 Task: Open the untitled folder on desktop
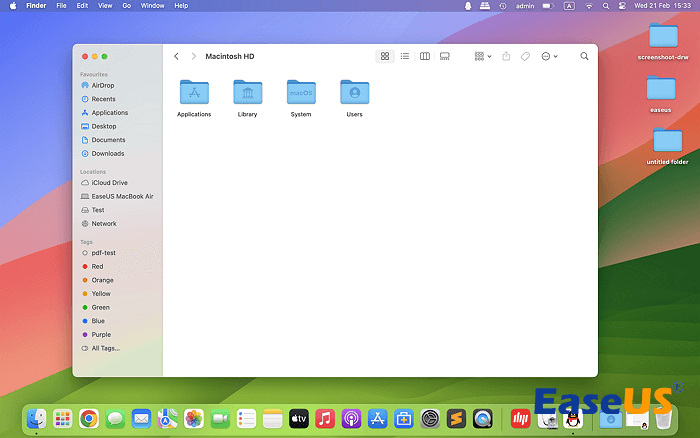[x=667, y=141]
